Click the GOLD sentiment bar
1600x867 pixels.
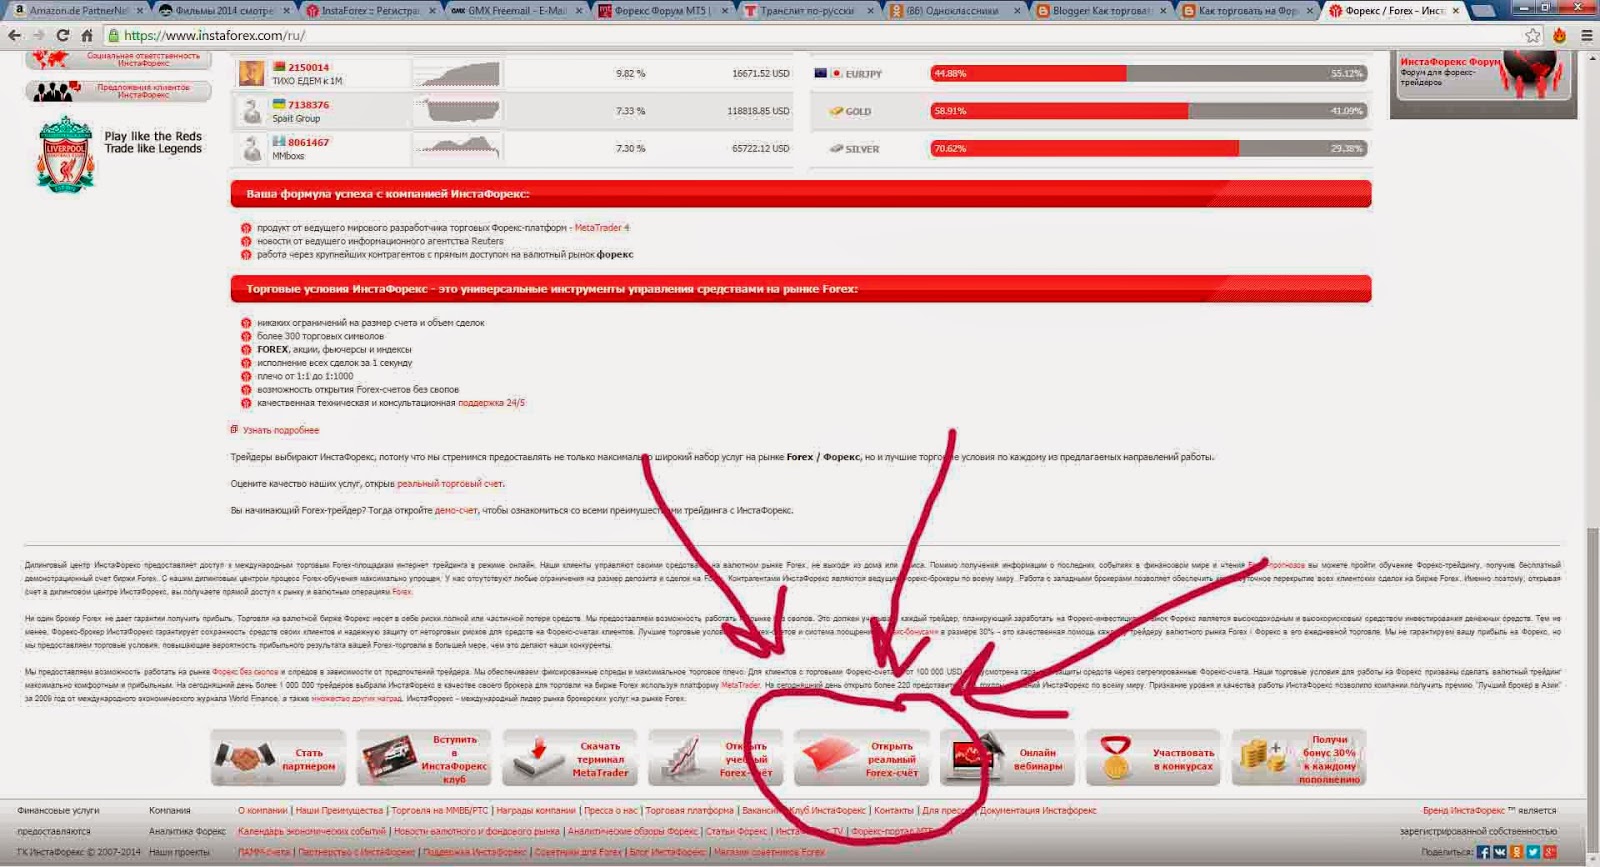point(1148,111)
